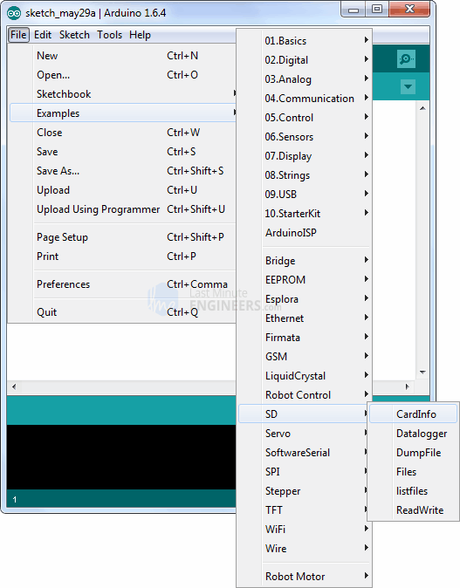The height and width of the screenshot is (588, 460).
Task: Choose New from the File menu
Action: 123,56
